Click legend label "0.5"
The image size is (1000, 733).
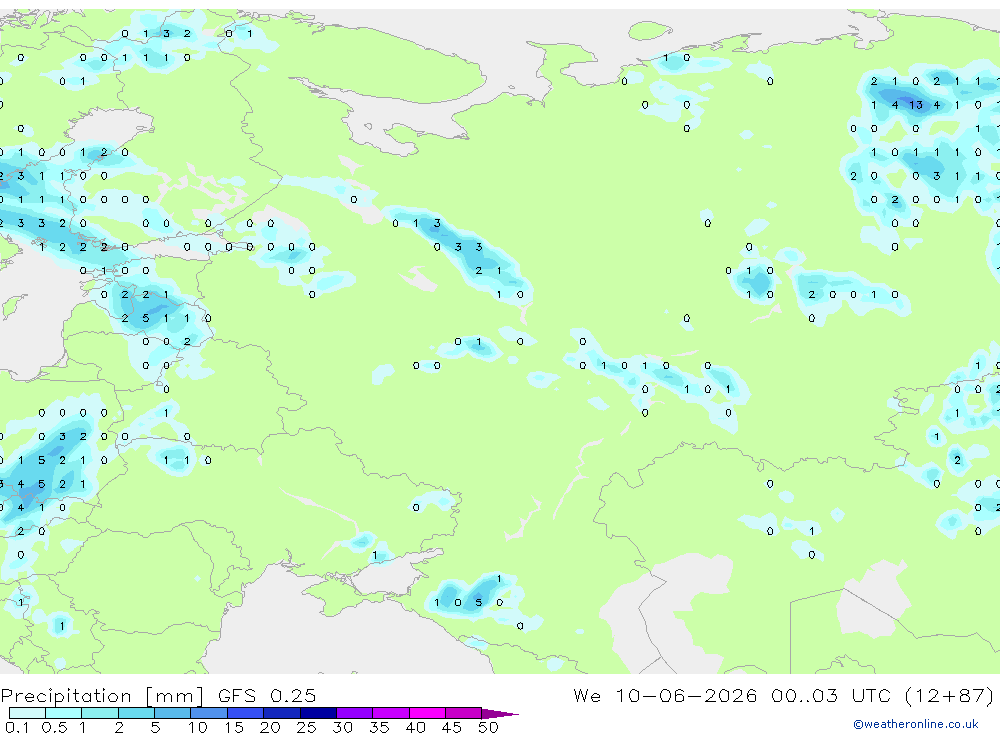54,727
